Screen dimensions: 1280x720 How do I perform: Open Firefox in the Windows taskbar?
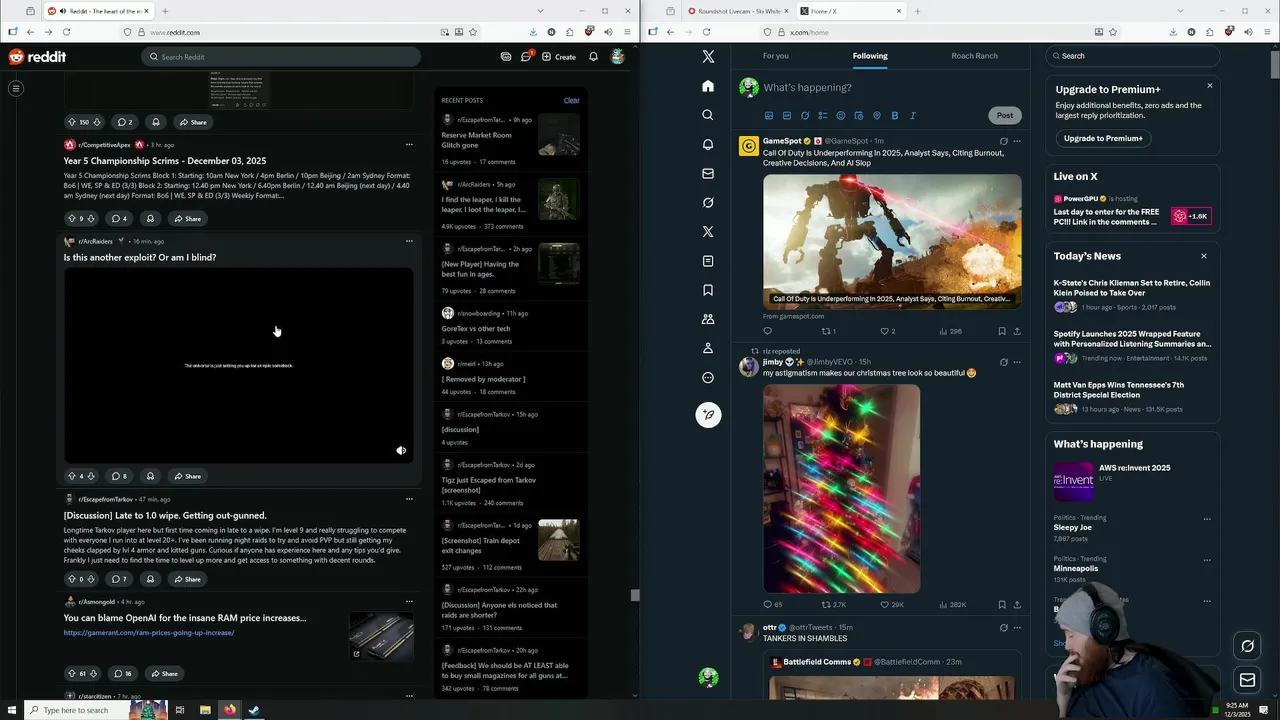[x=229, y=710]
